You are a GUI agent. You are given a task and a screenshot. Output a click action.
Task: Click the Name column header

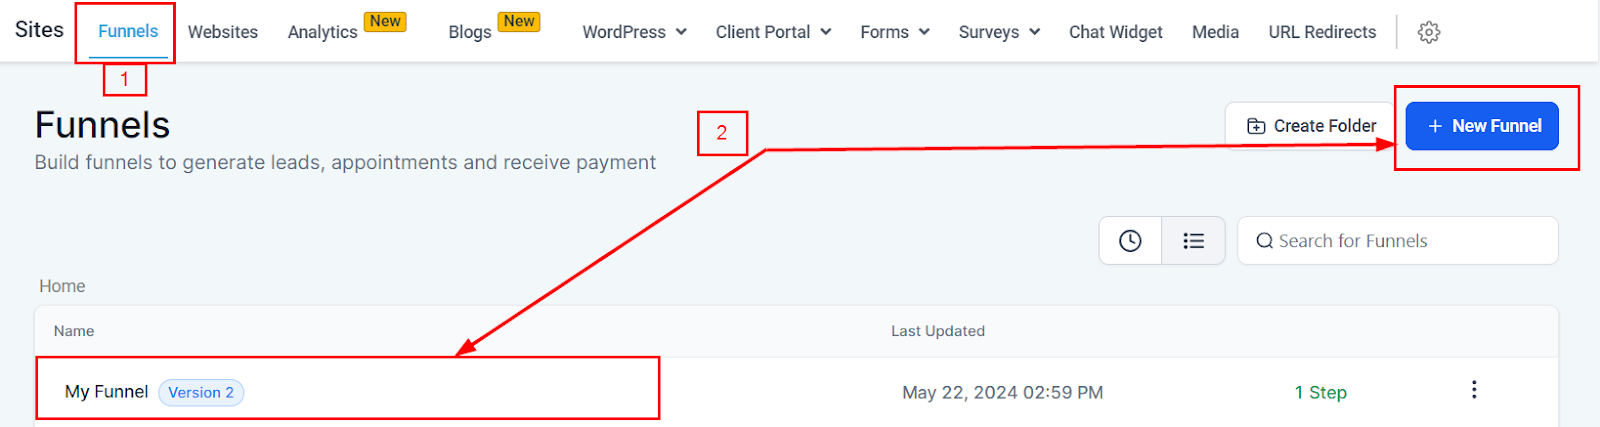pos(74,331)
